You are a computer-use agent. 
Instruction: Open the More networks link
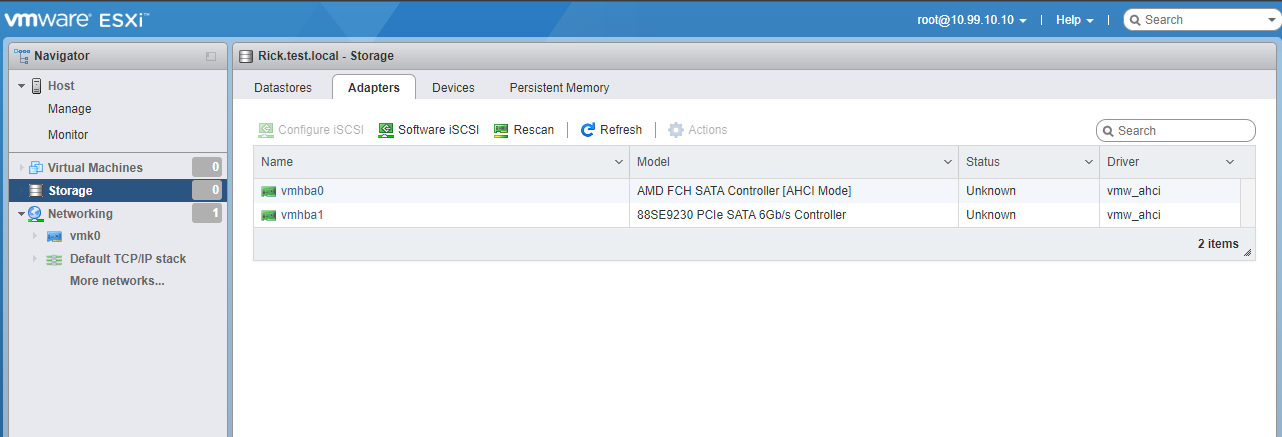tap(117, 281)
